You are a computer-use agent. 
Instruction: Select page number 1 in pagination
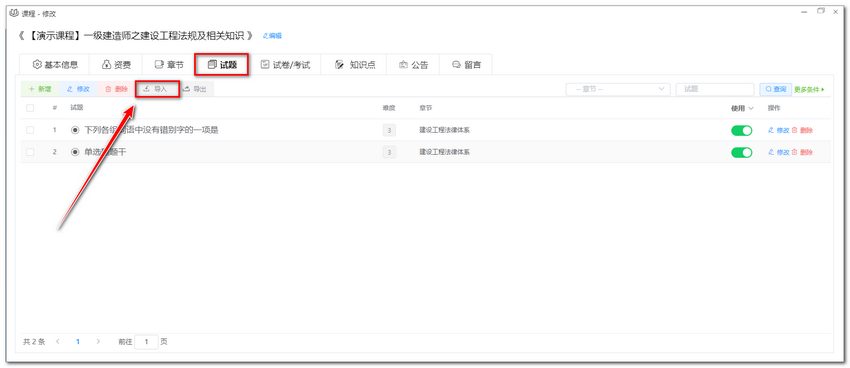78,341
